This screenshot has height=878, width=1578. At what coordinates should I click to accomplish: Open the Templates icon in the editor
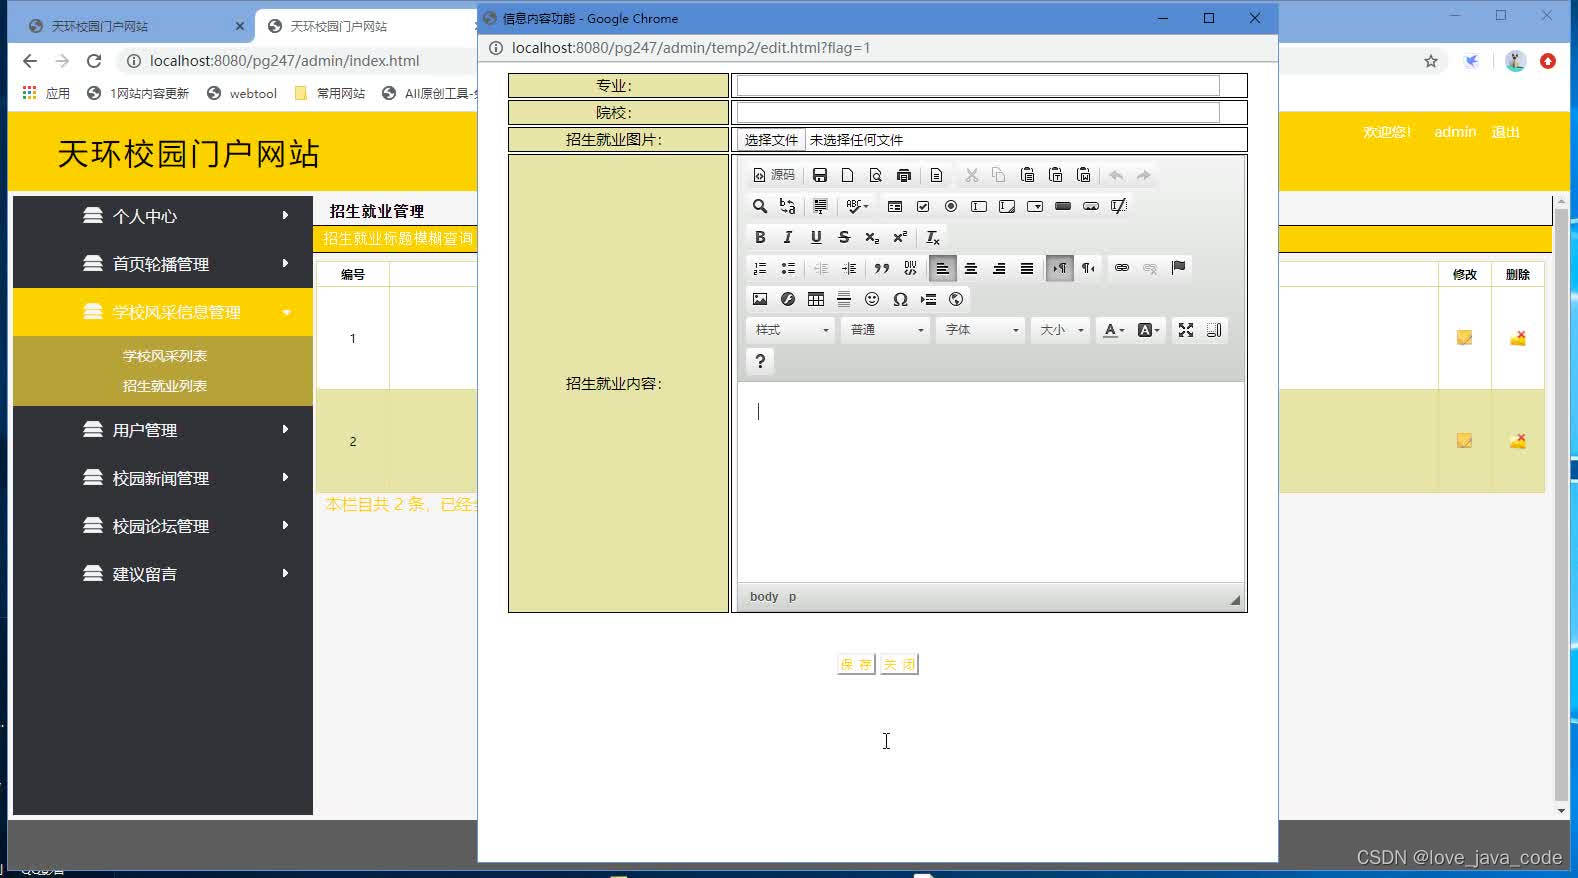[936, 175]
